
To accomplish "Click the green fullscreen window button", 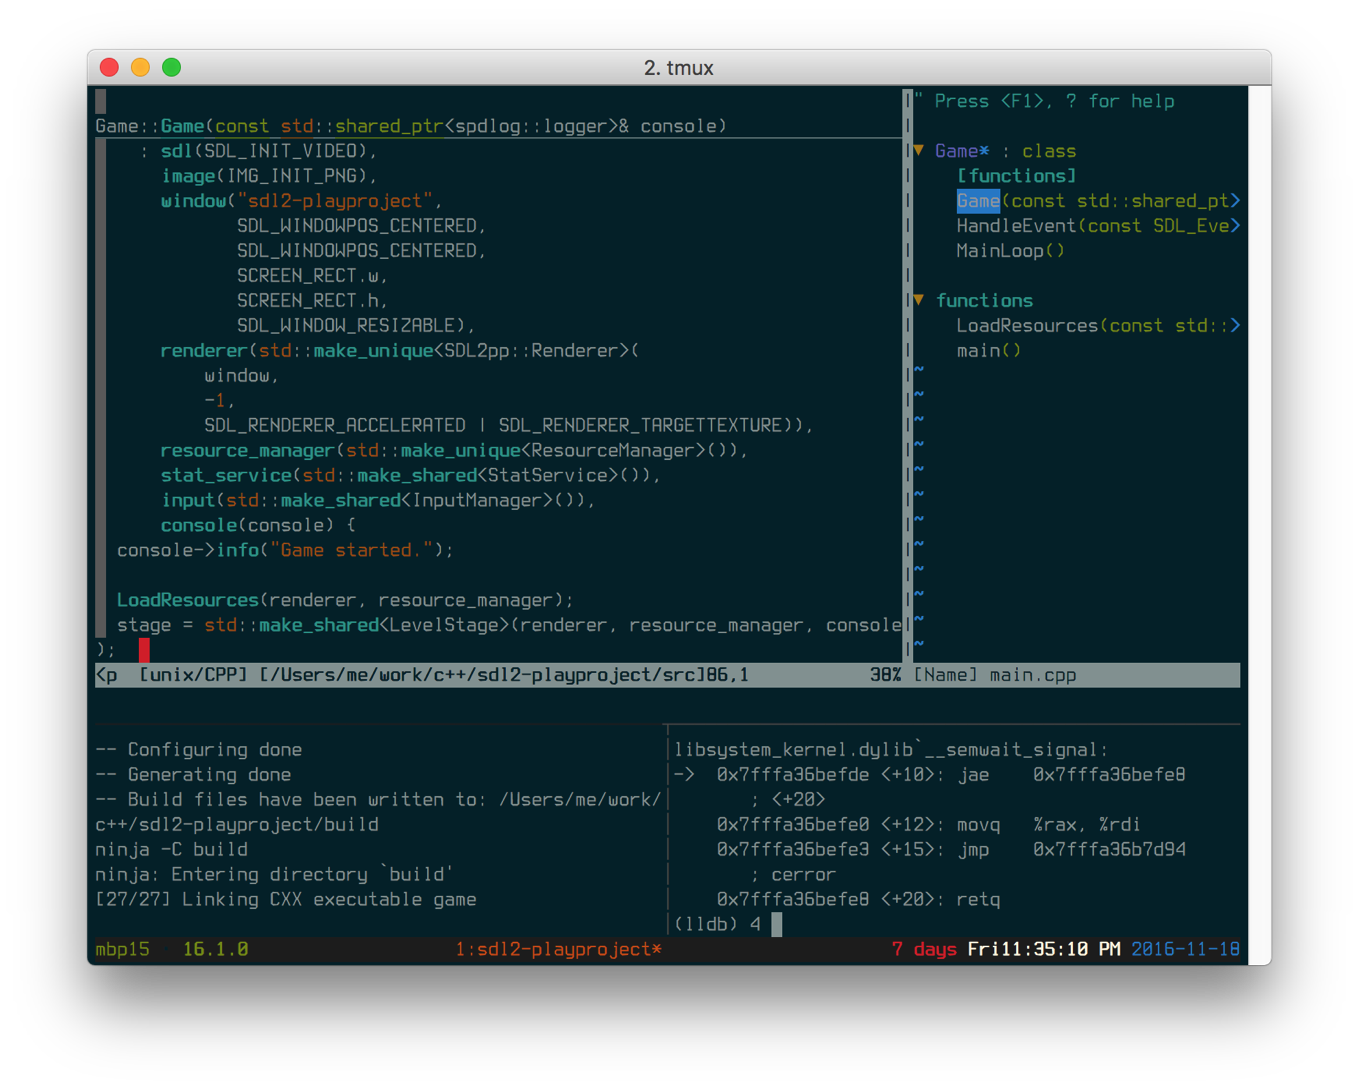I will [172, 67].
